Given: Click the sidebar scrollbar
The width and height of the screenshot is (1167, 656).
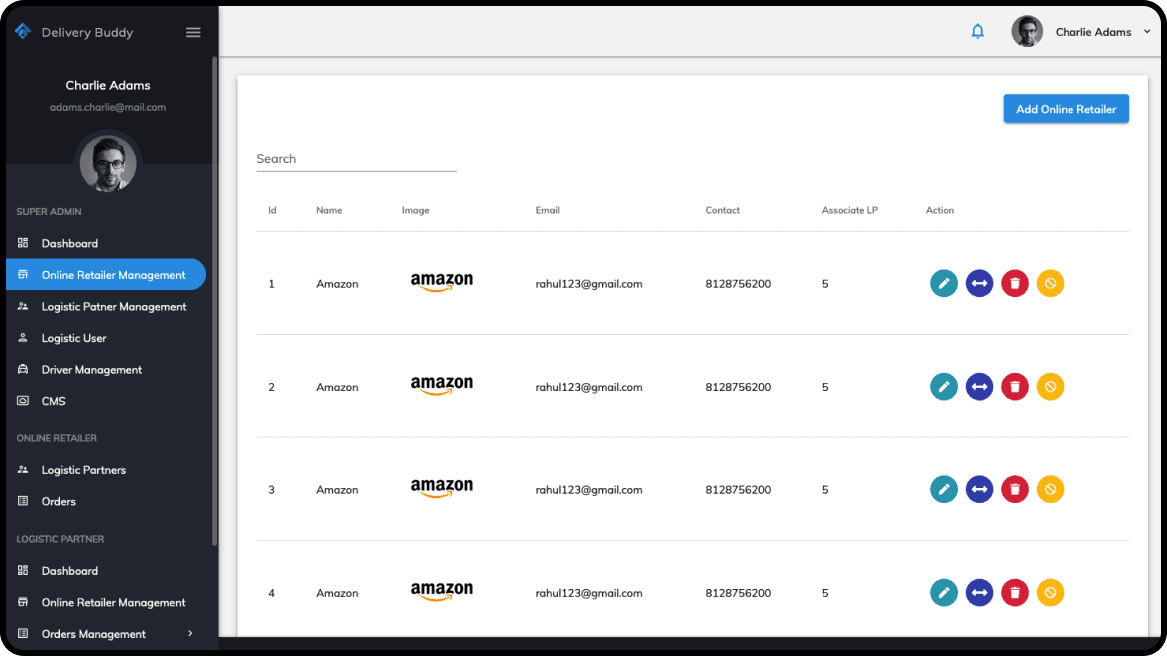Looking at the screenshot, I should 214,302.
